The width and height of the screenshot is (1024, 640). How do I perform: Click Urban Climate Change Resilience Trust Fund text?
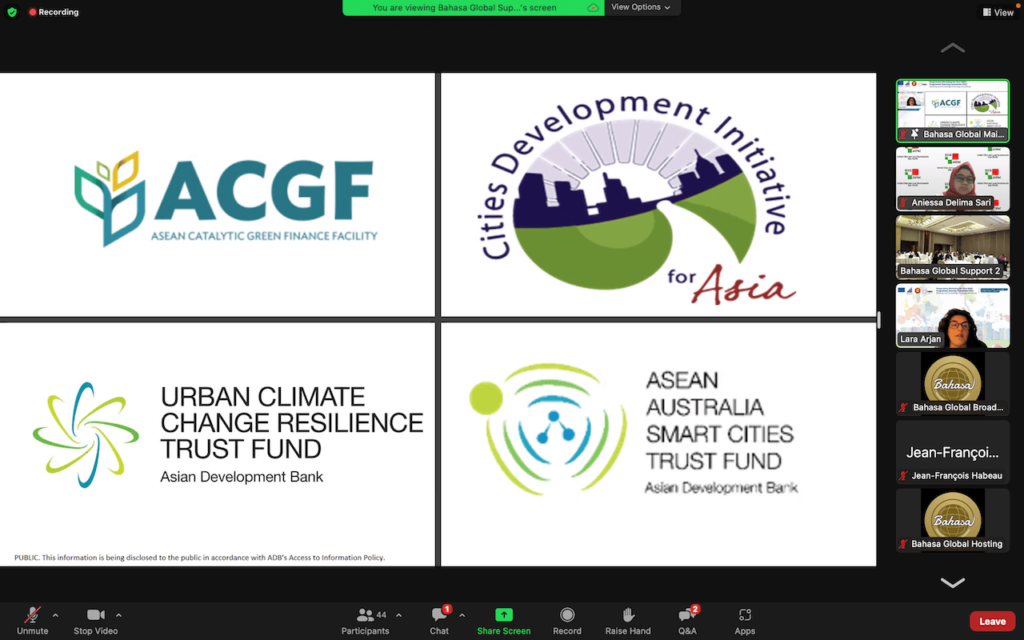291,423
